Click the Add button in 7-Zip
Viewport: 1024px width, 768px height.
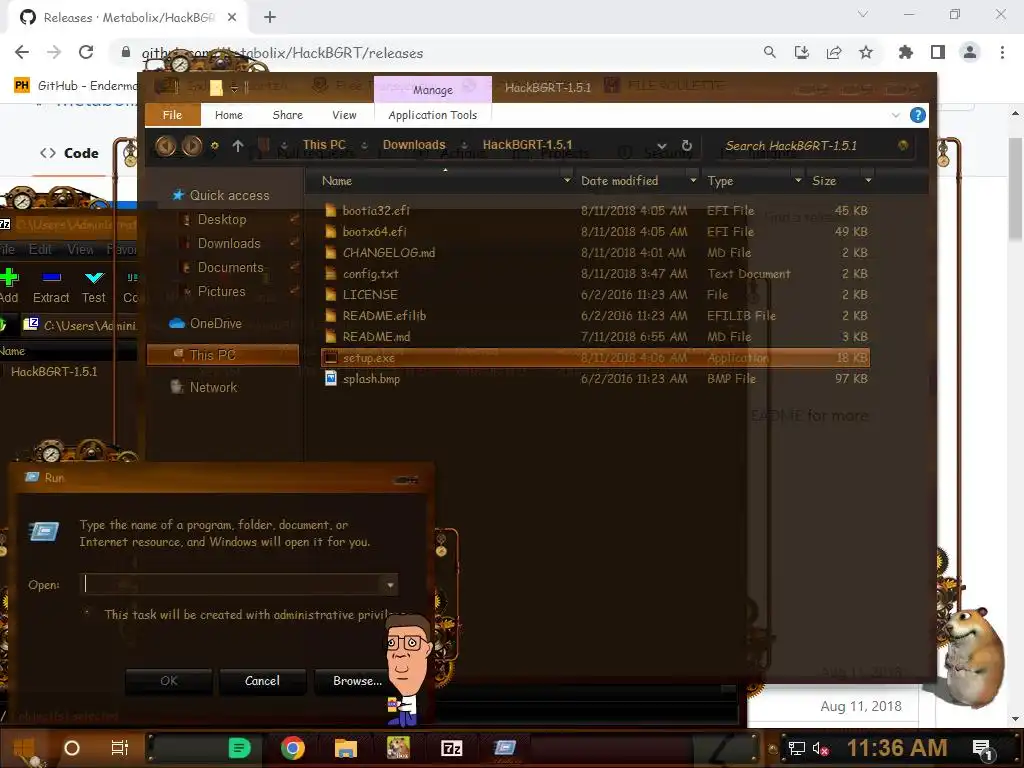[x=9, y=285]
